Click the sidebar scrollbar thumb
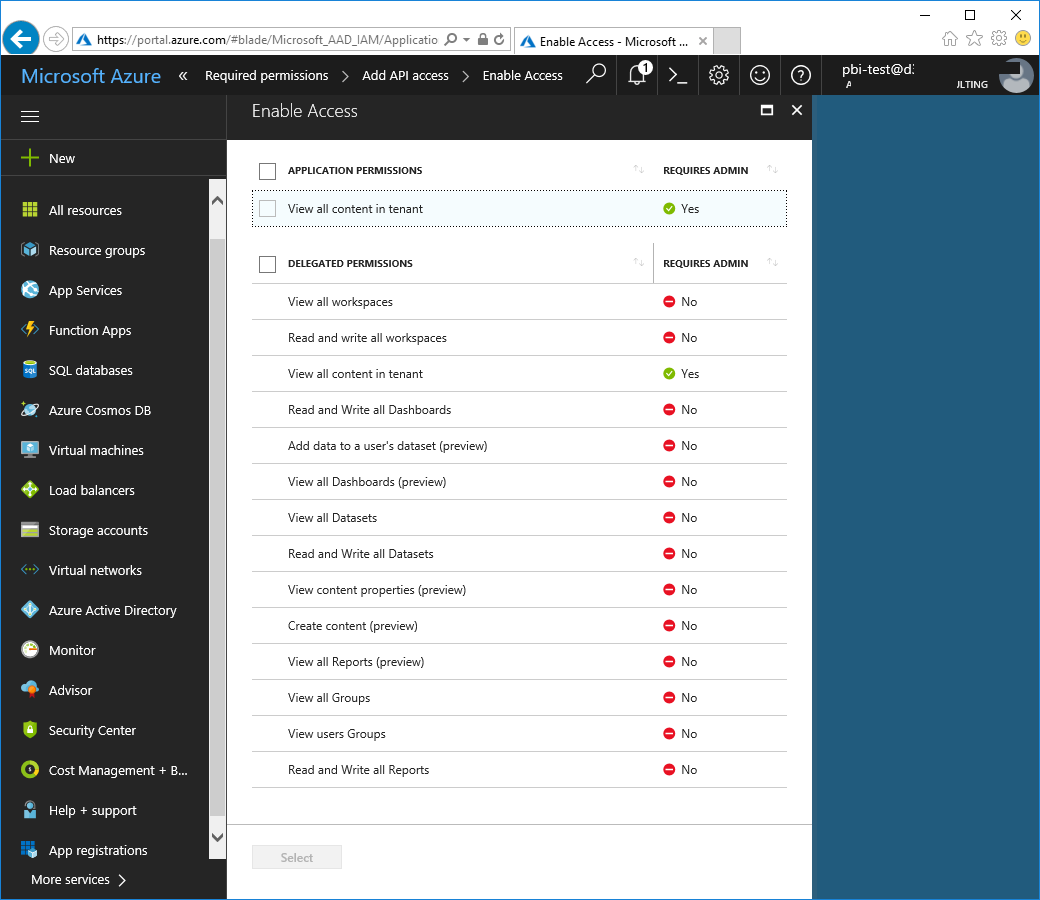 [217, 527]
